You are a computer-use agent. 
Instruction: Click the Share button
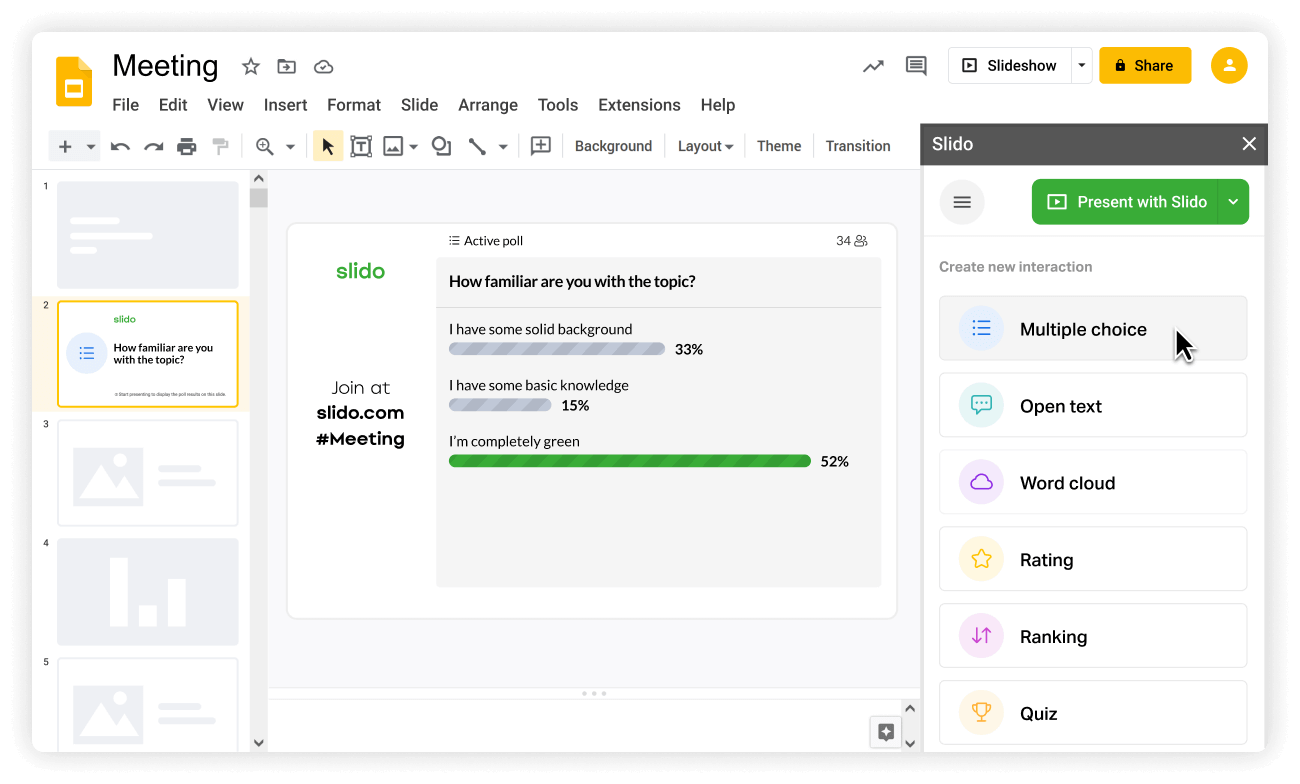[x=1145, y=65]
